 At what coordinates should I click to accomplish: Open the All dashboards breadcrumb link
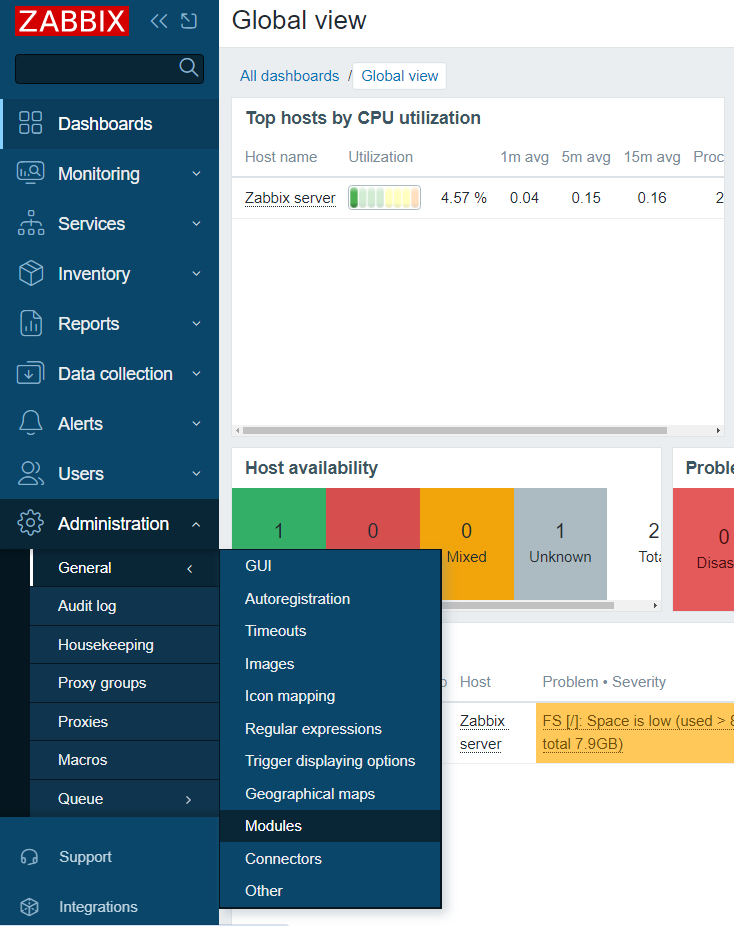pos(289,76)
